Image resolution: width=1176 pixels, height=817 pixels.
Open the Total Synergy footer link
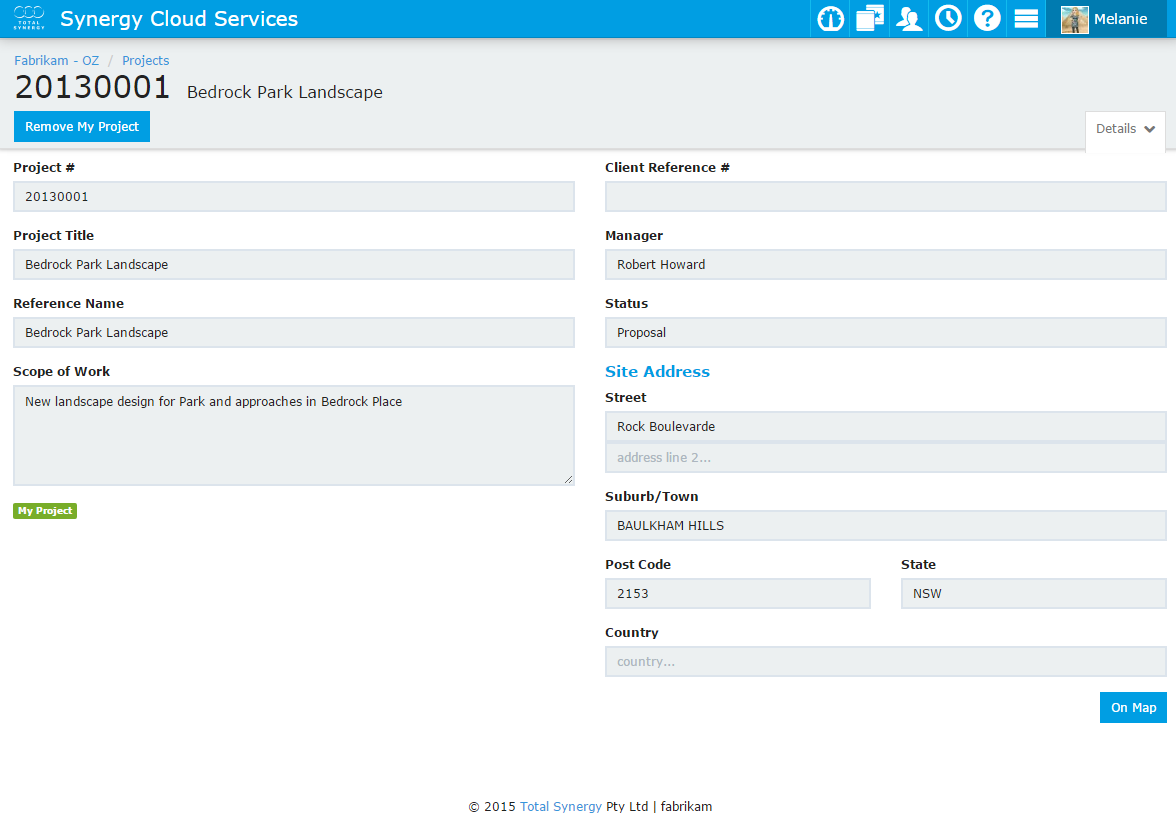coord(560,806)
